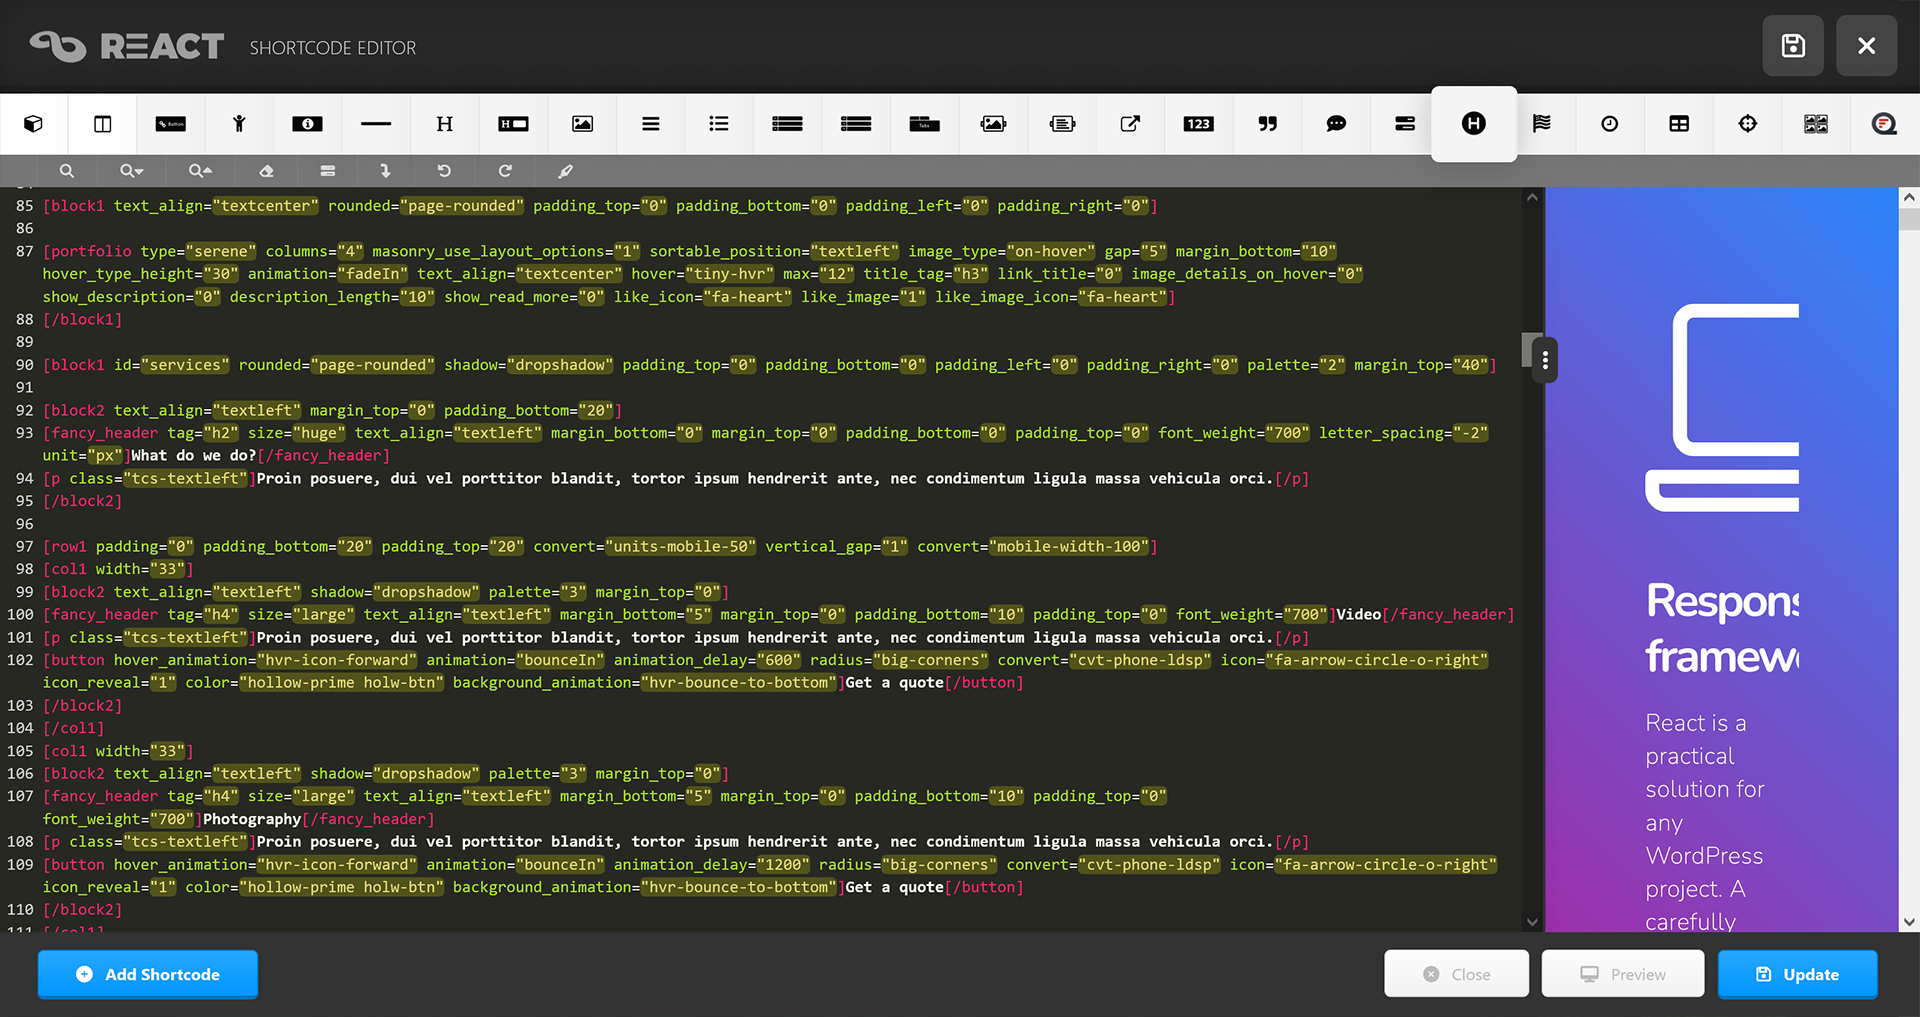Click the code editor scroll up arrow

coord(1532,198)
